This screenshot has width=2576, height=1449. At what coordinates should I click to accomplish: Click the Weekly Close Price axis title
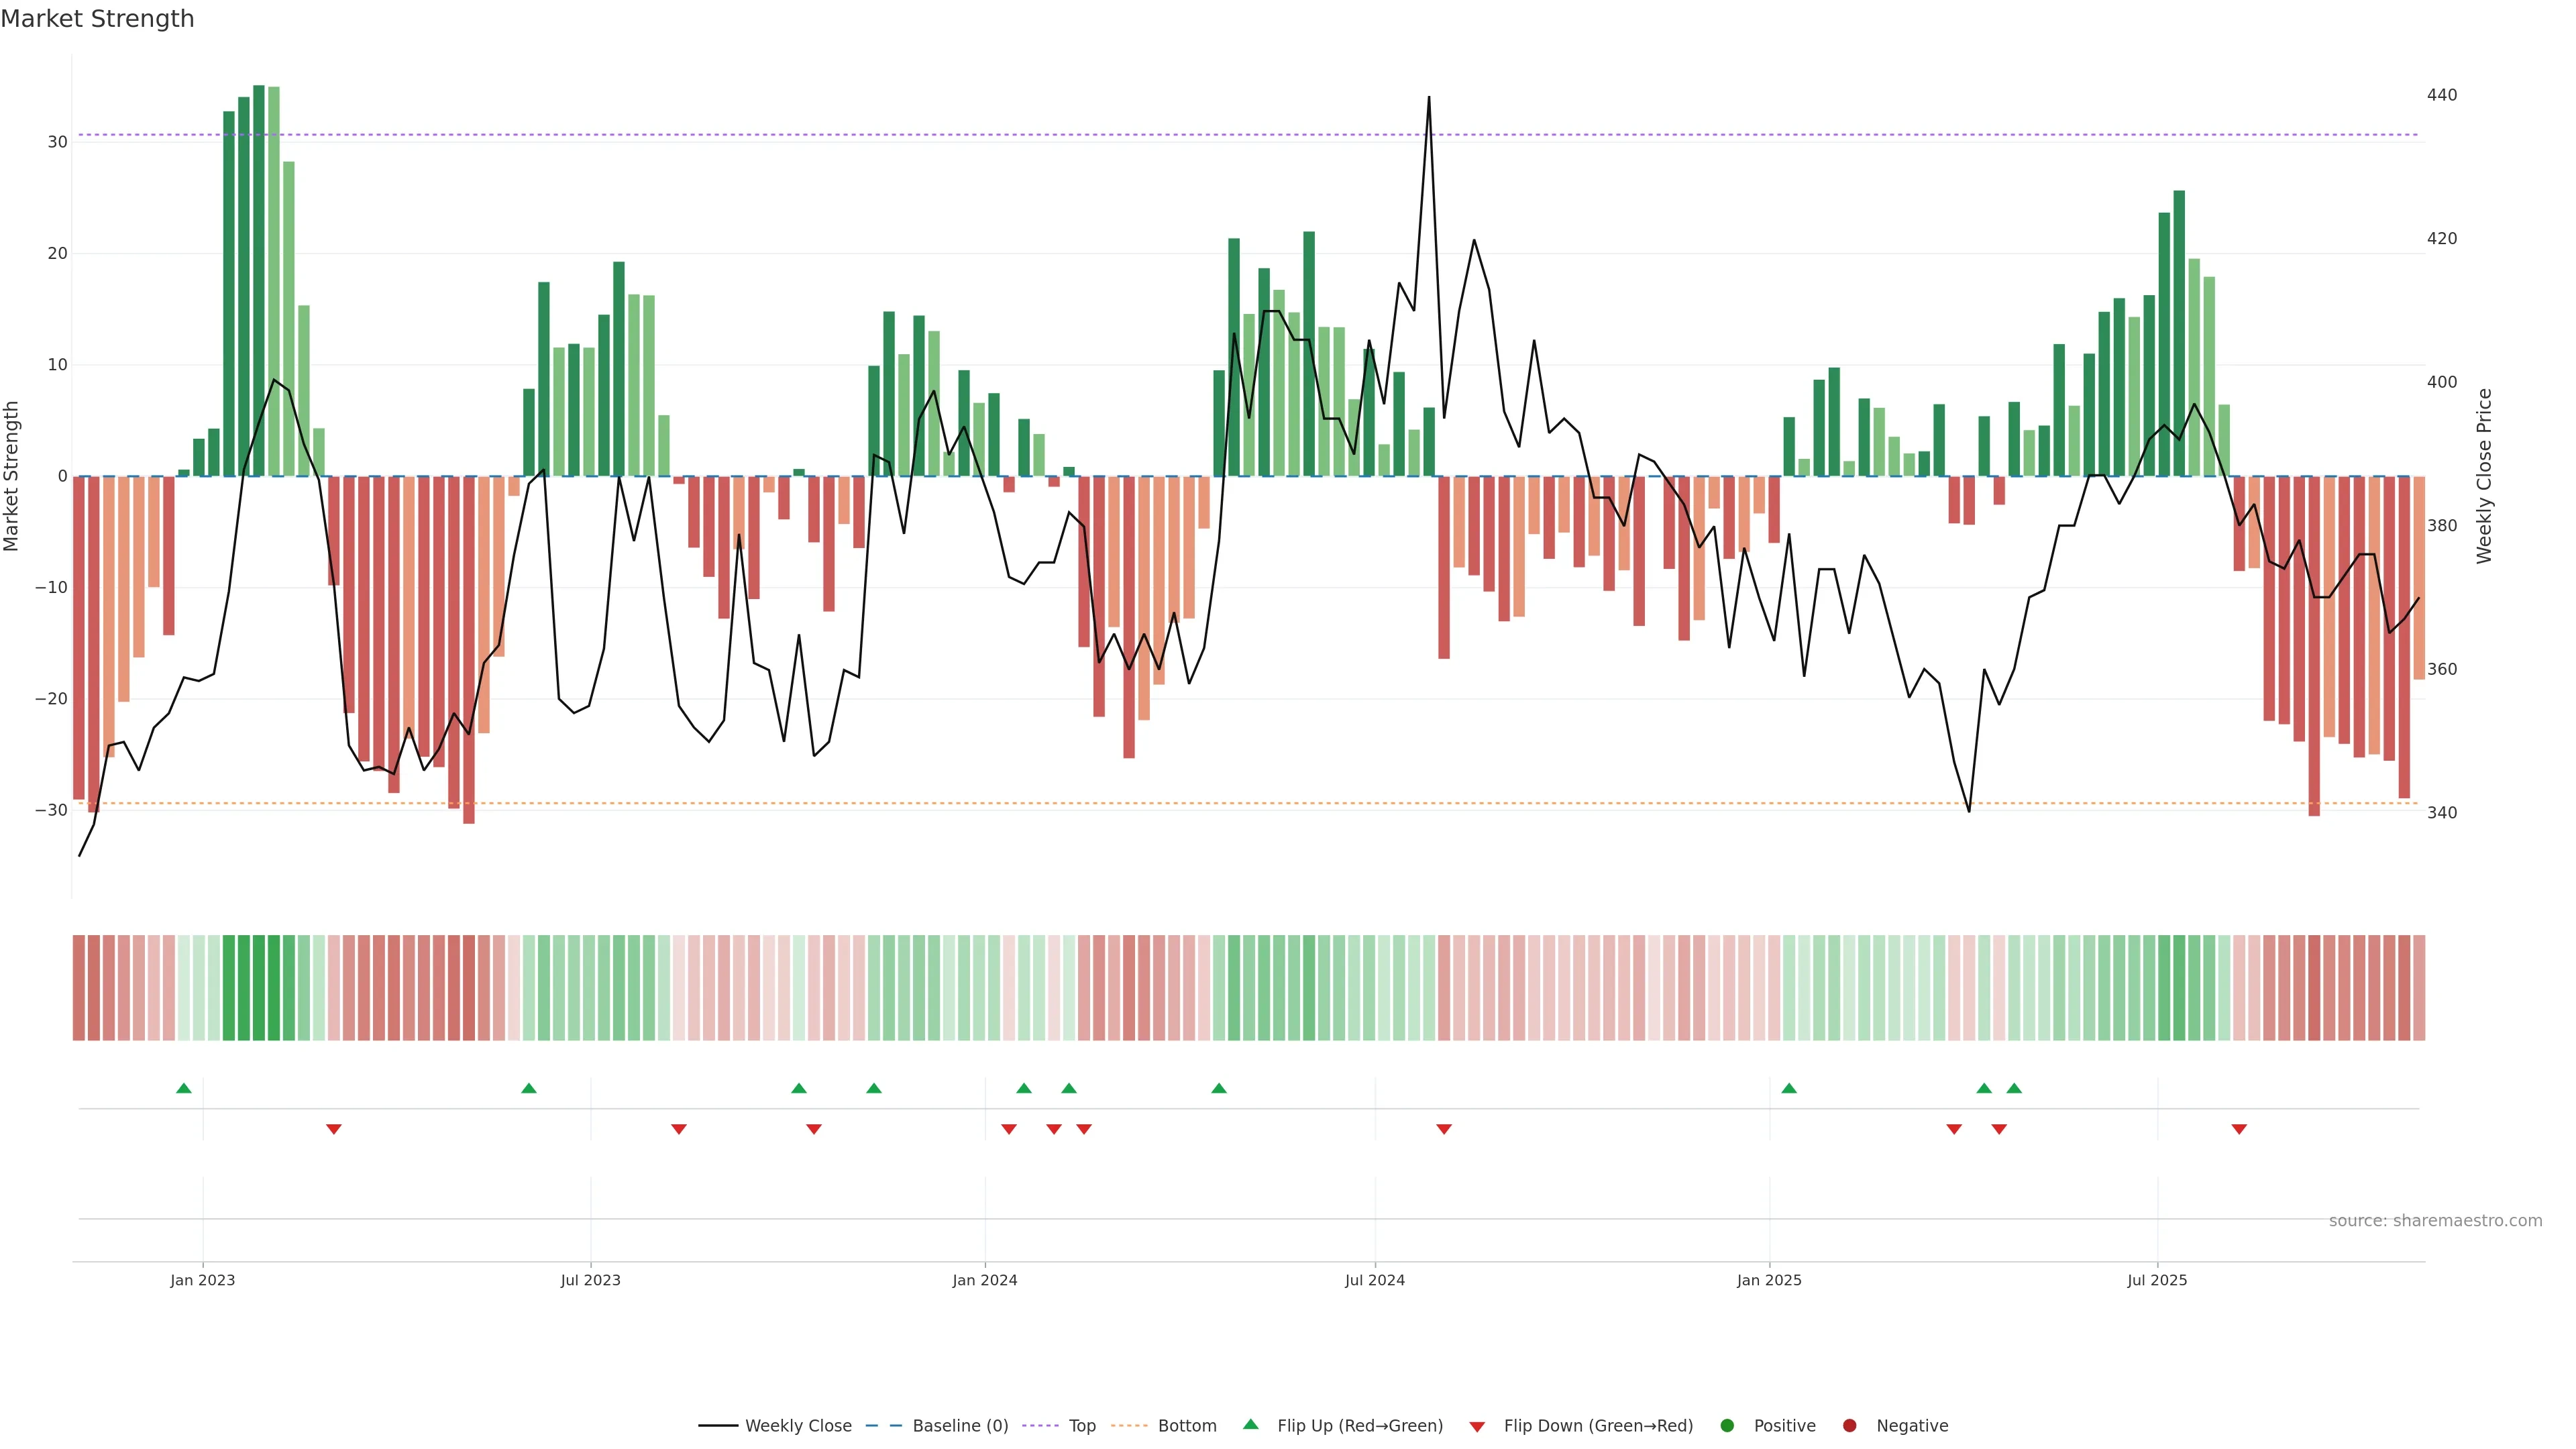[x=2484, y=476]
